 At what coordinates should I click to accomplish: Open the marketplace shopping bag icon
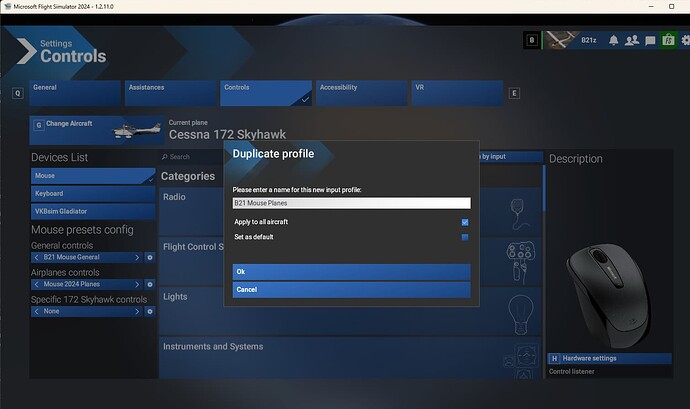[668, 40]
